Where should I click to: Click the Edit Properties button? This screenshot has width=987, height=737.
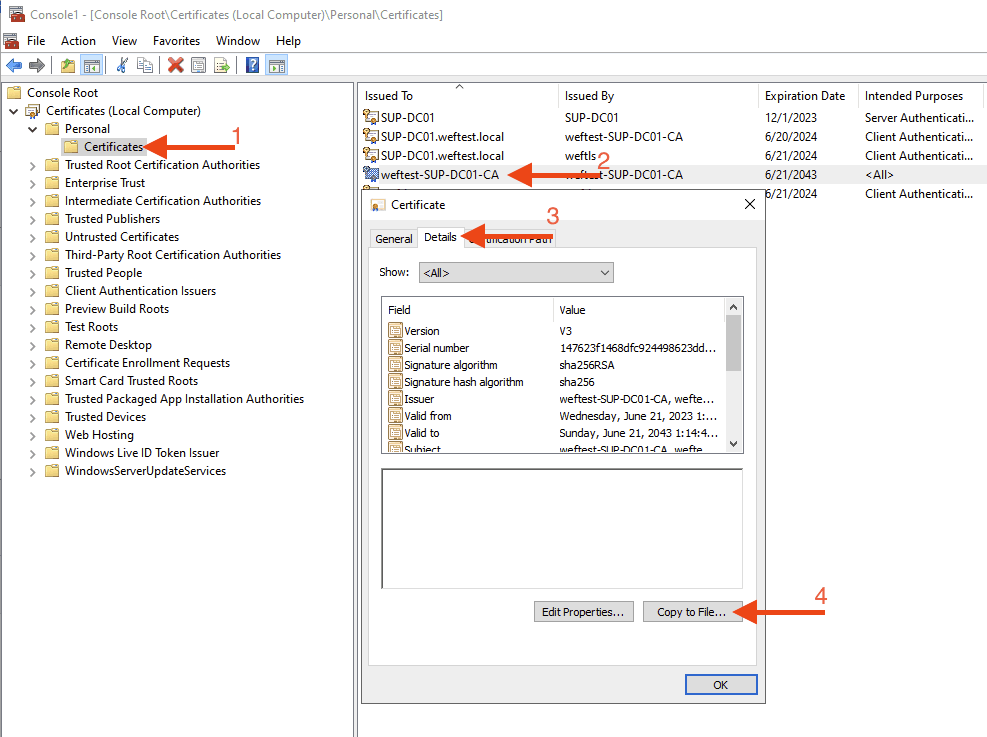584,612
